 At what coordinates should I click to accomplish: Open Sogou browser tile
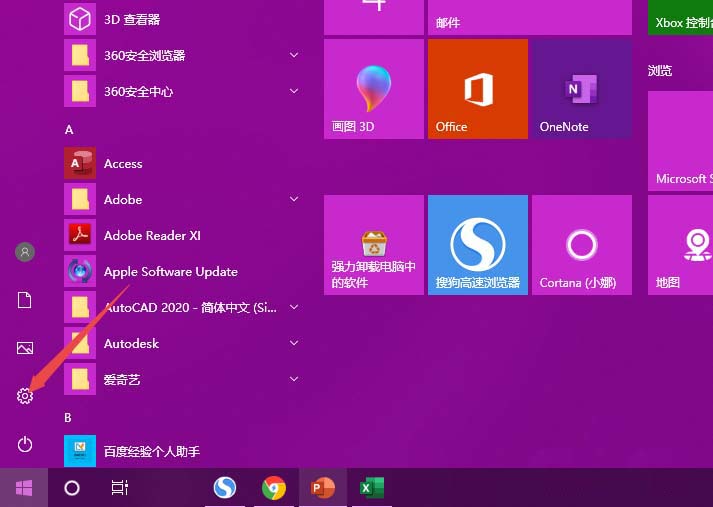pos(477,245)
